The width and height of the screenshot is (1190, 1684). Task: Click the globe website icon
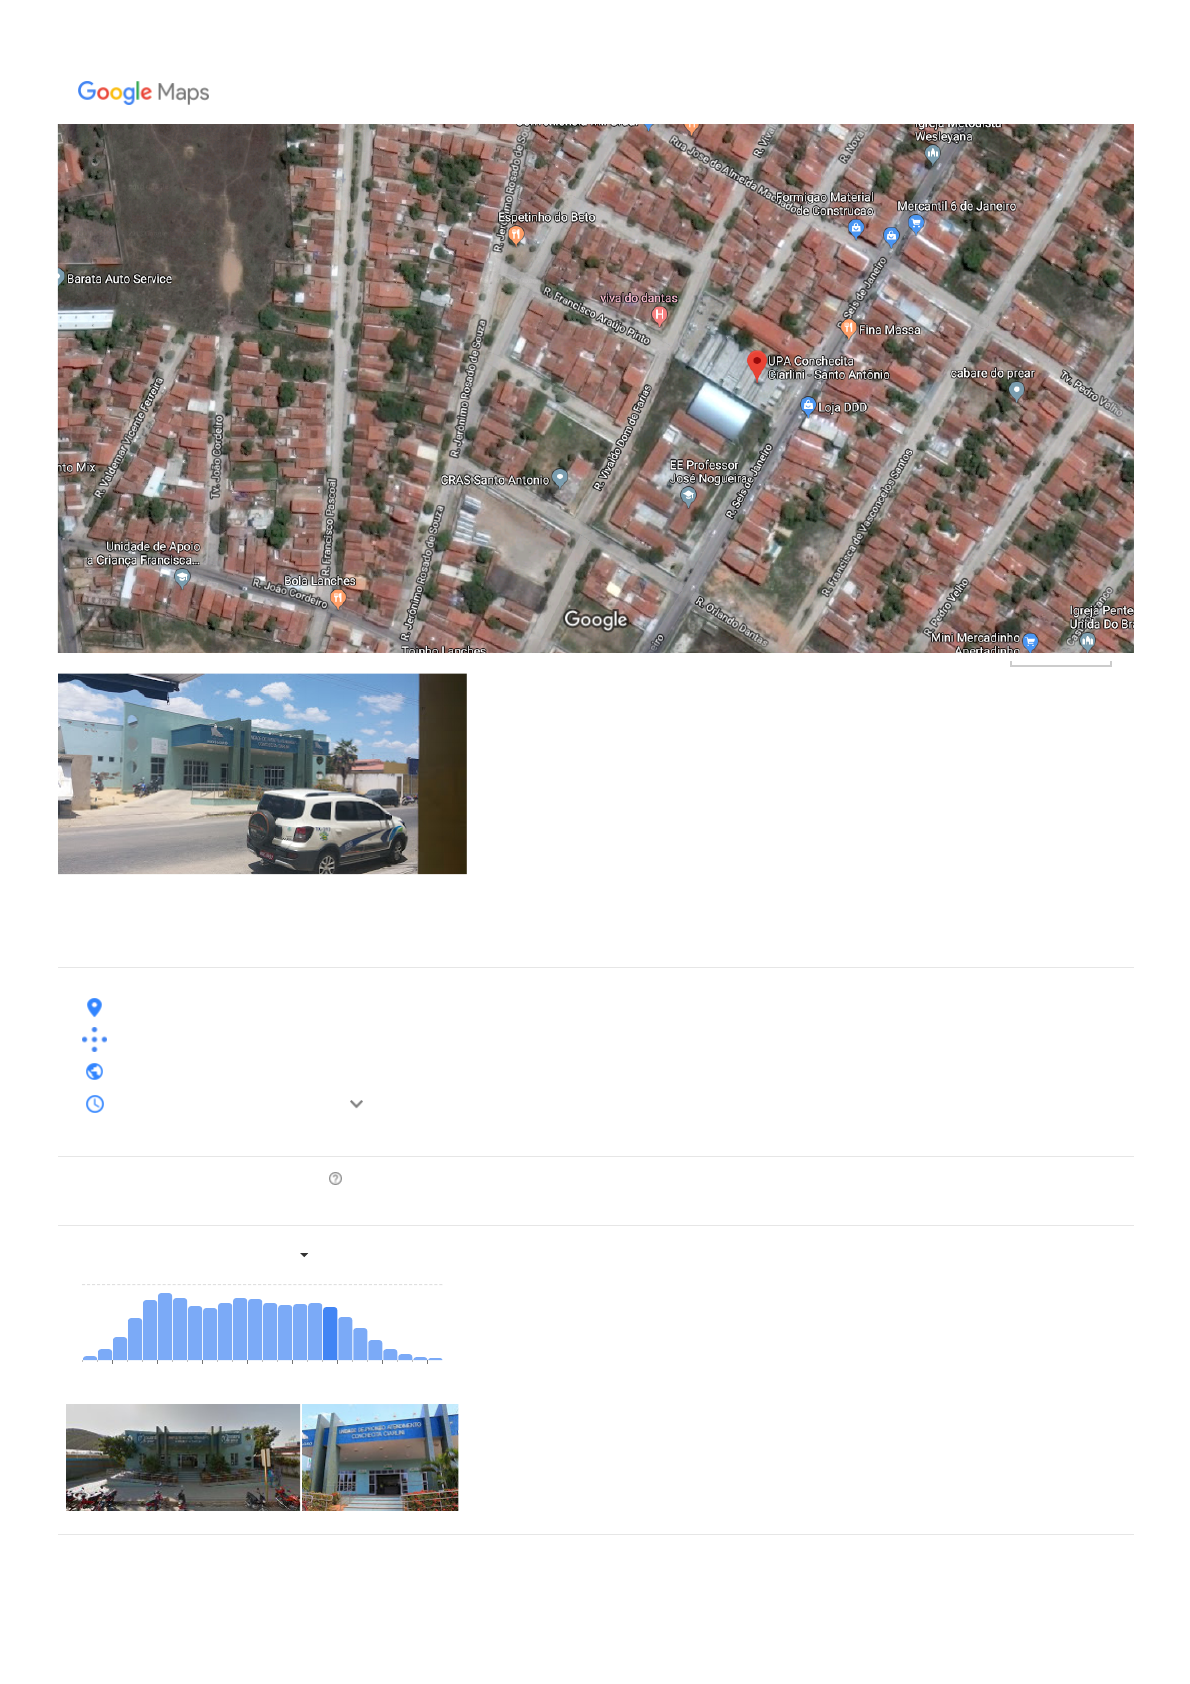click(x=95, y=1072)
